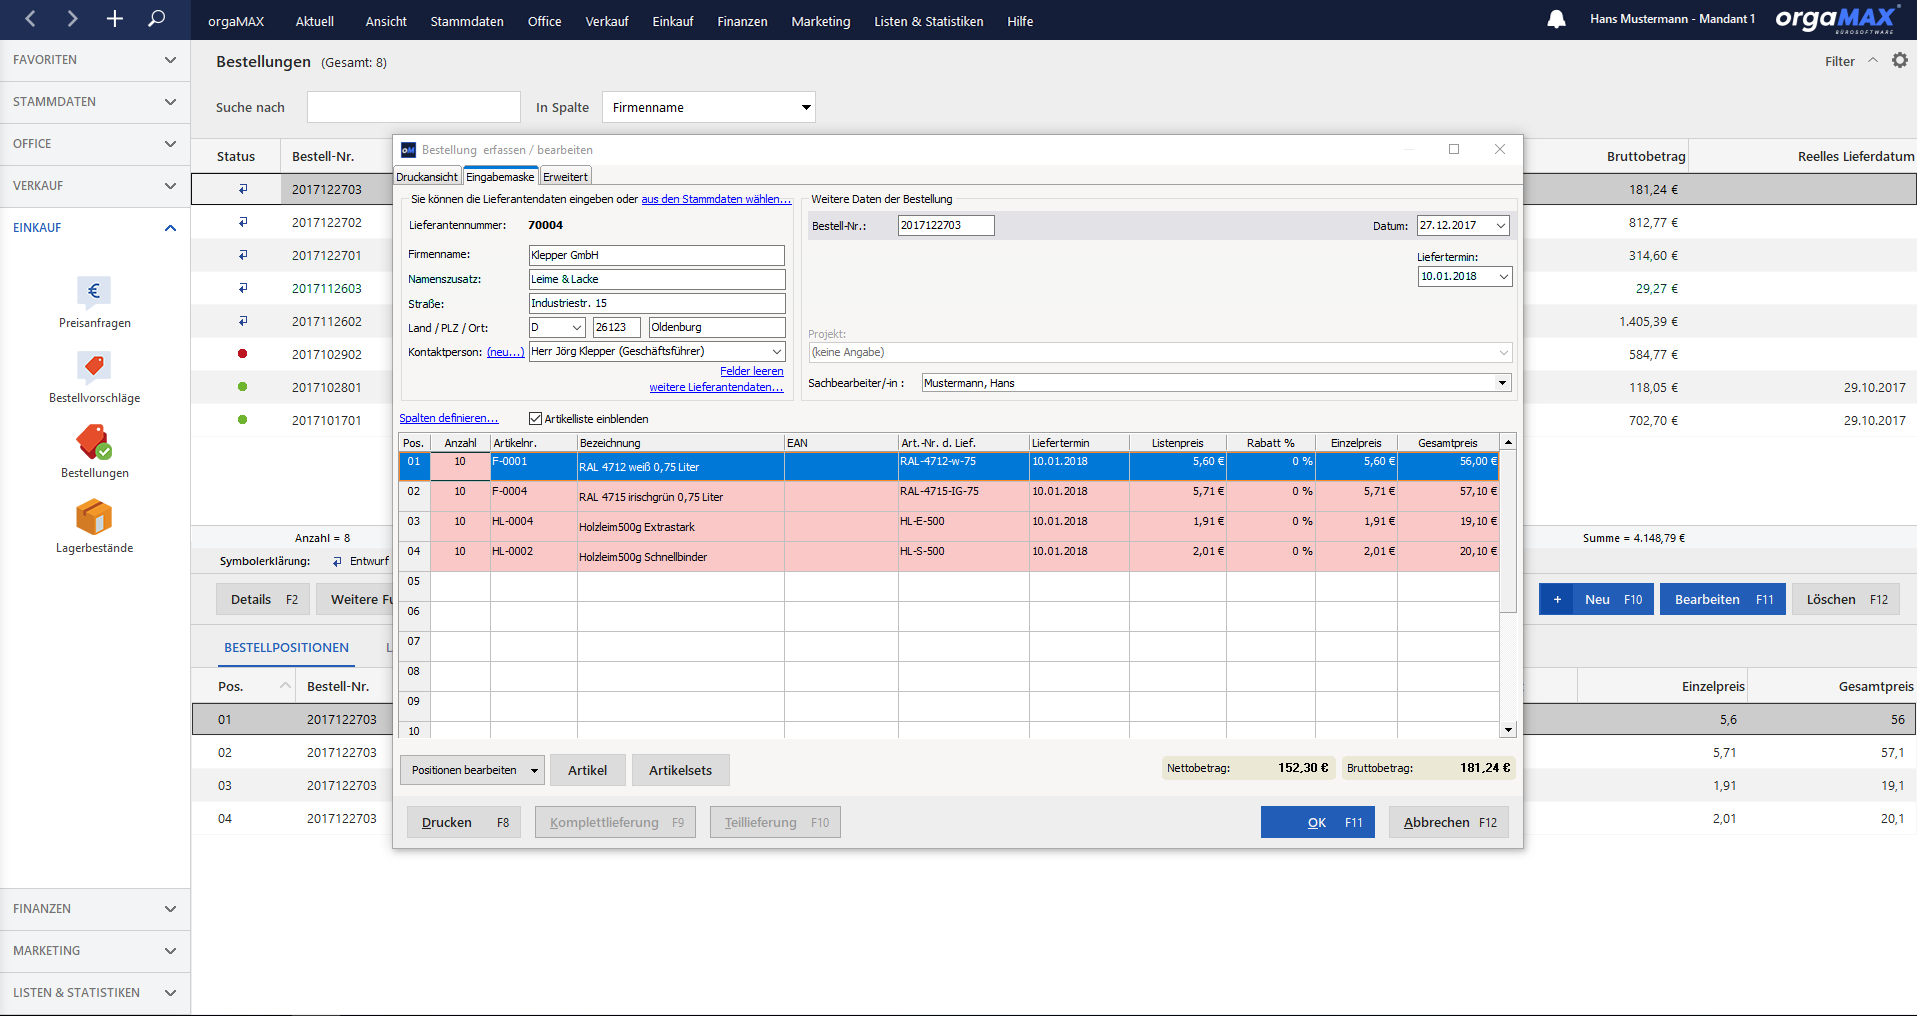Open Bestellvorschläge tag icon

(94, 367)
